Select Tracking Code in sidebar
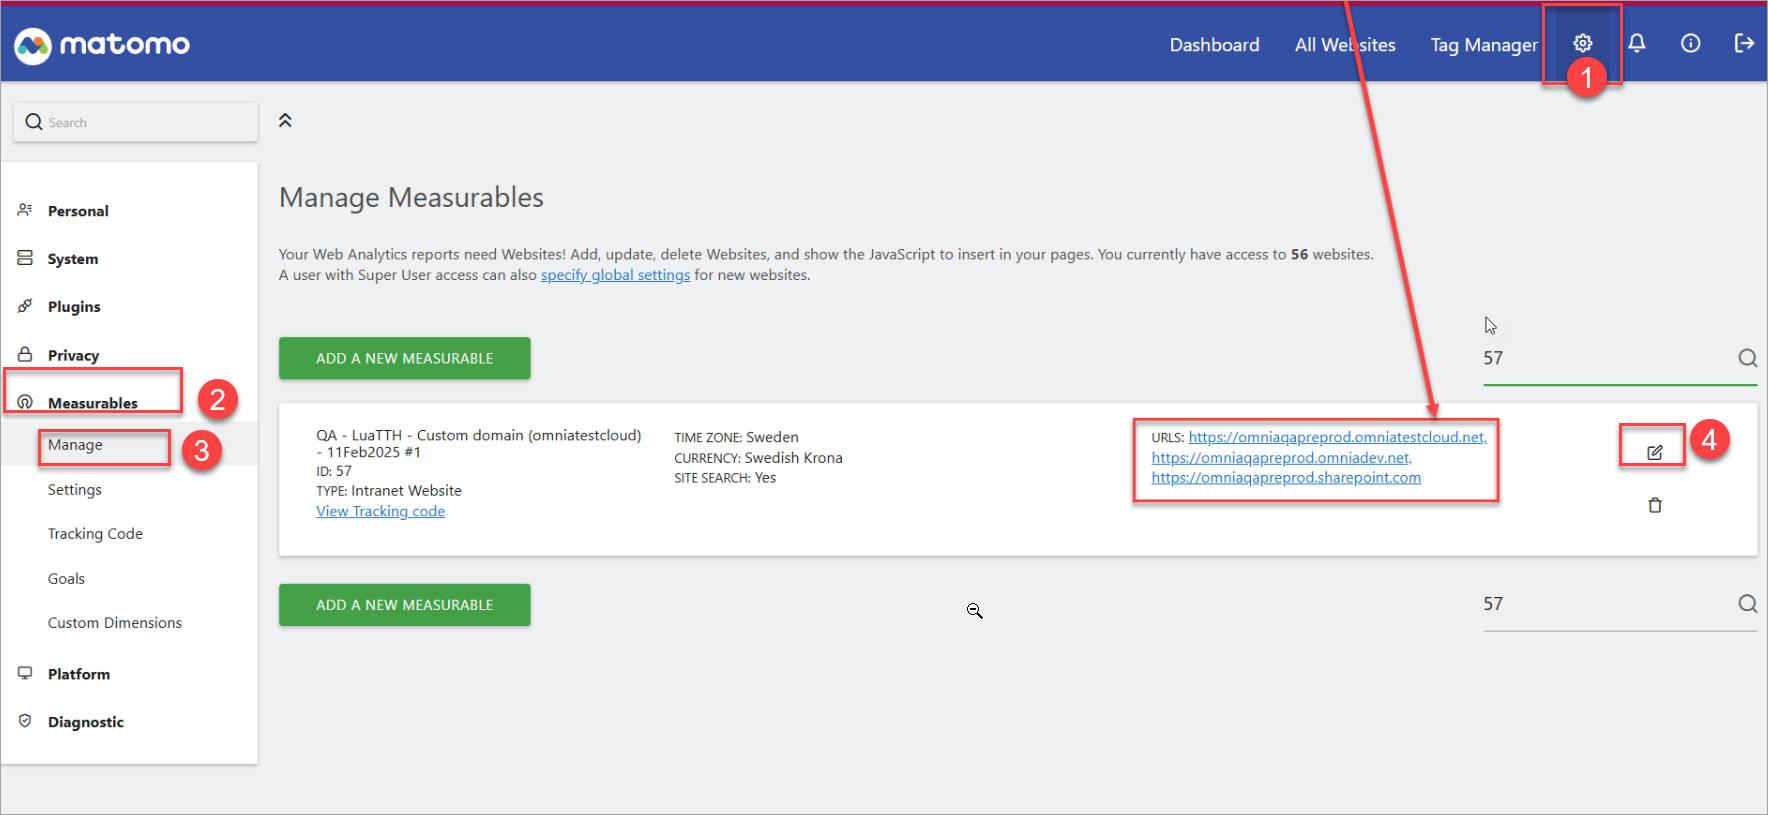The width and height of the screenshot is (1768, 815). [95, 534]
